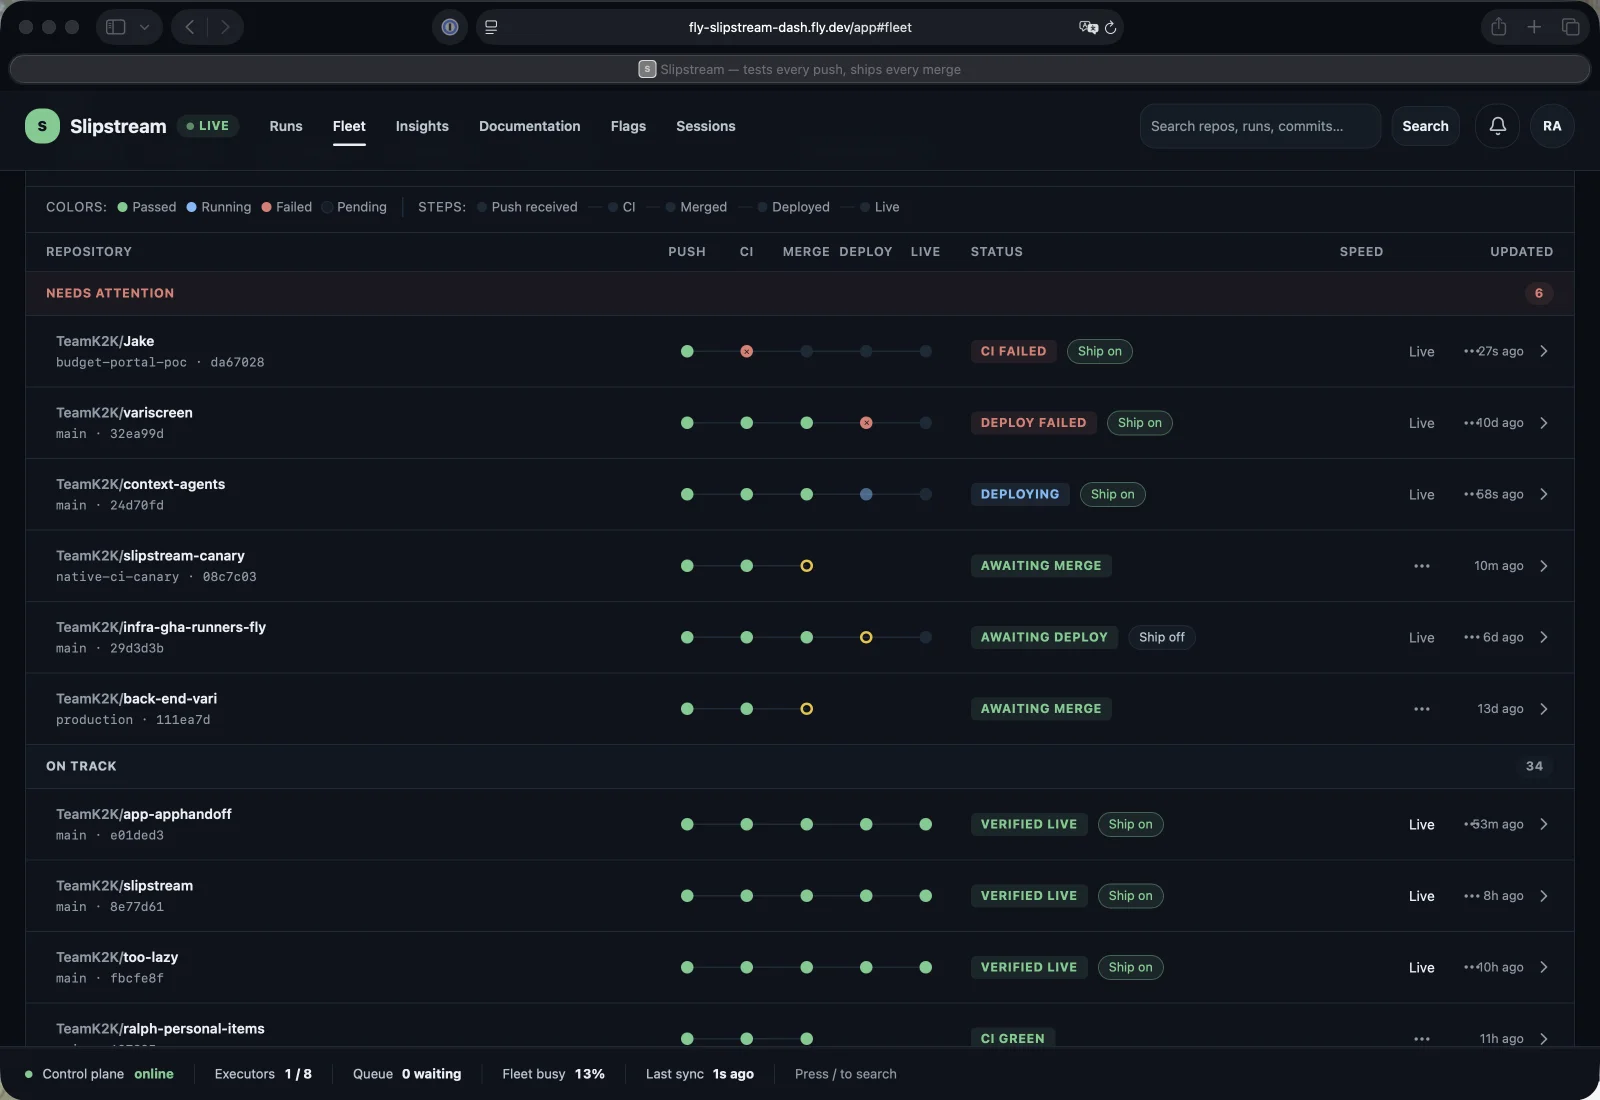Screen dimensions: 1600x1100
Task: Expand the infra-gha-runners-fly row chevron
Action: [x=1544, y=637]
